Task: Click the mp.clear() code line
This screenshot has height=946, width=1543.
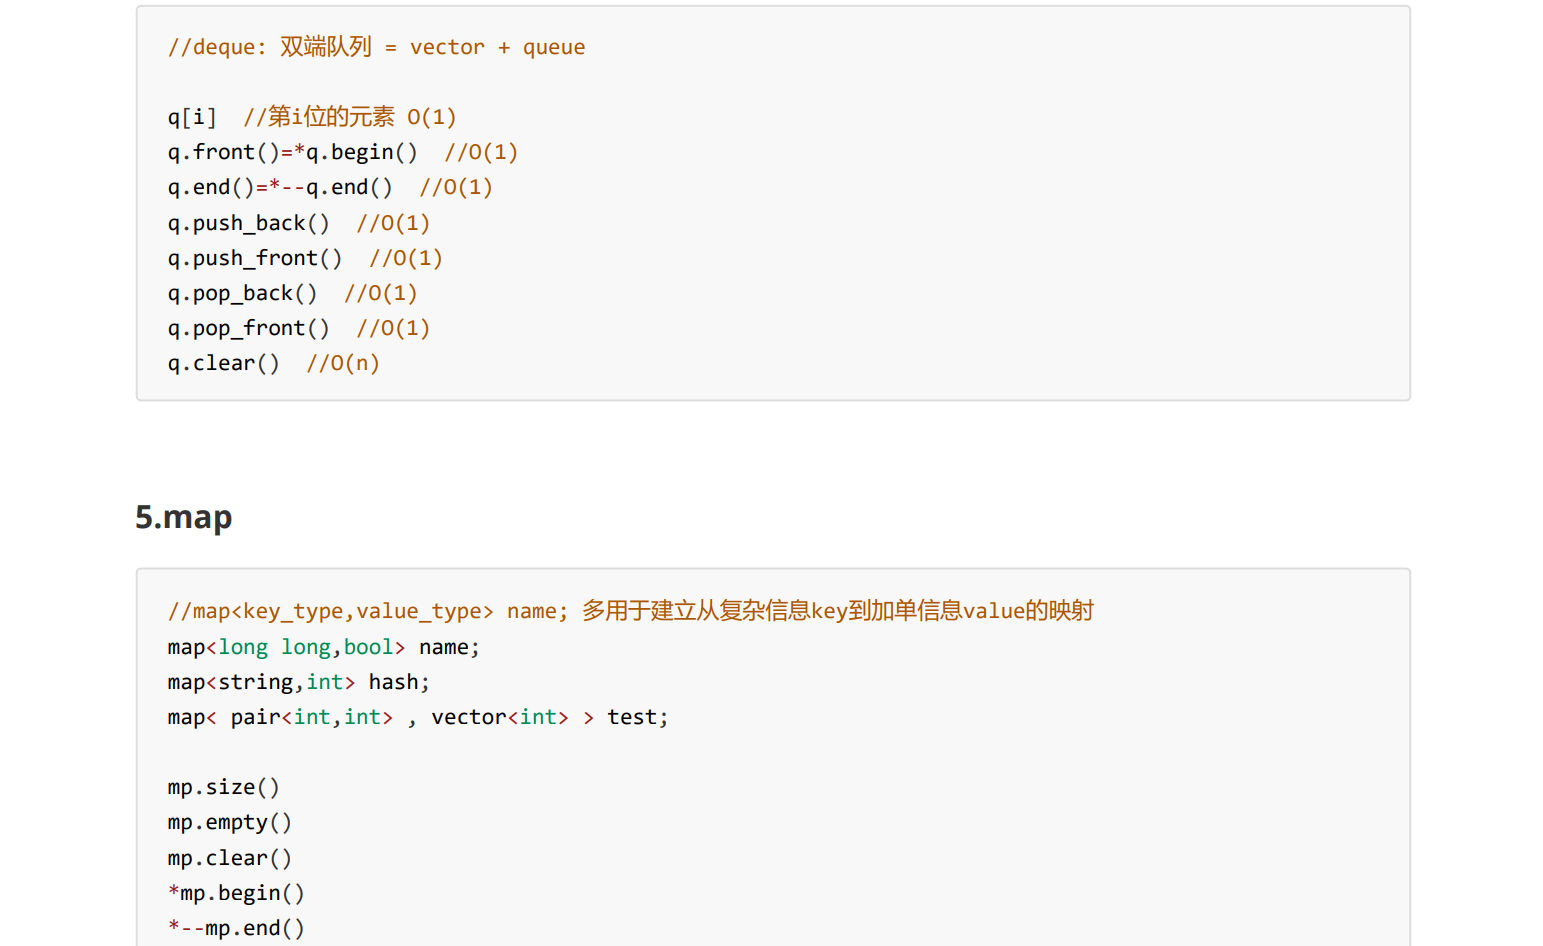Action: (x=230, y=858)
